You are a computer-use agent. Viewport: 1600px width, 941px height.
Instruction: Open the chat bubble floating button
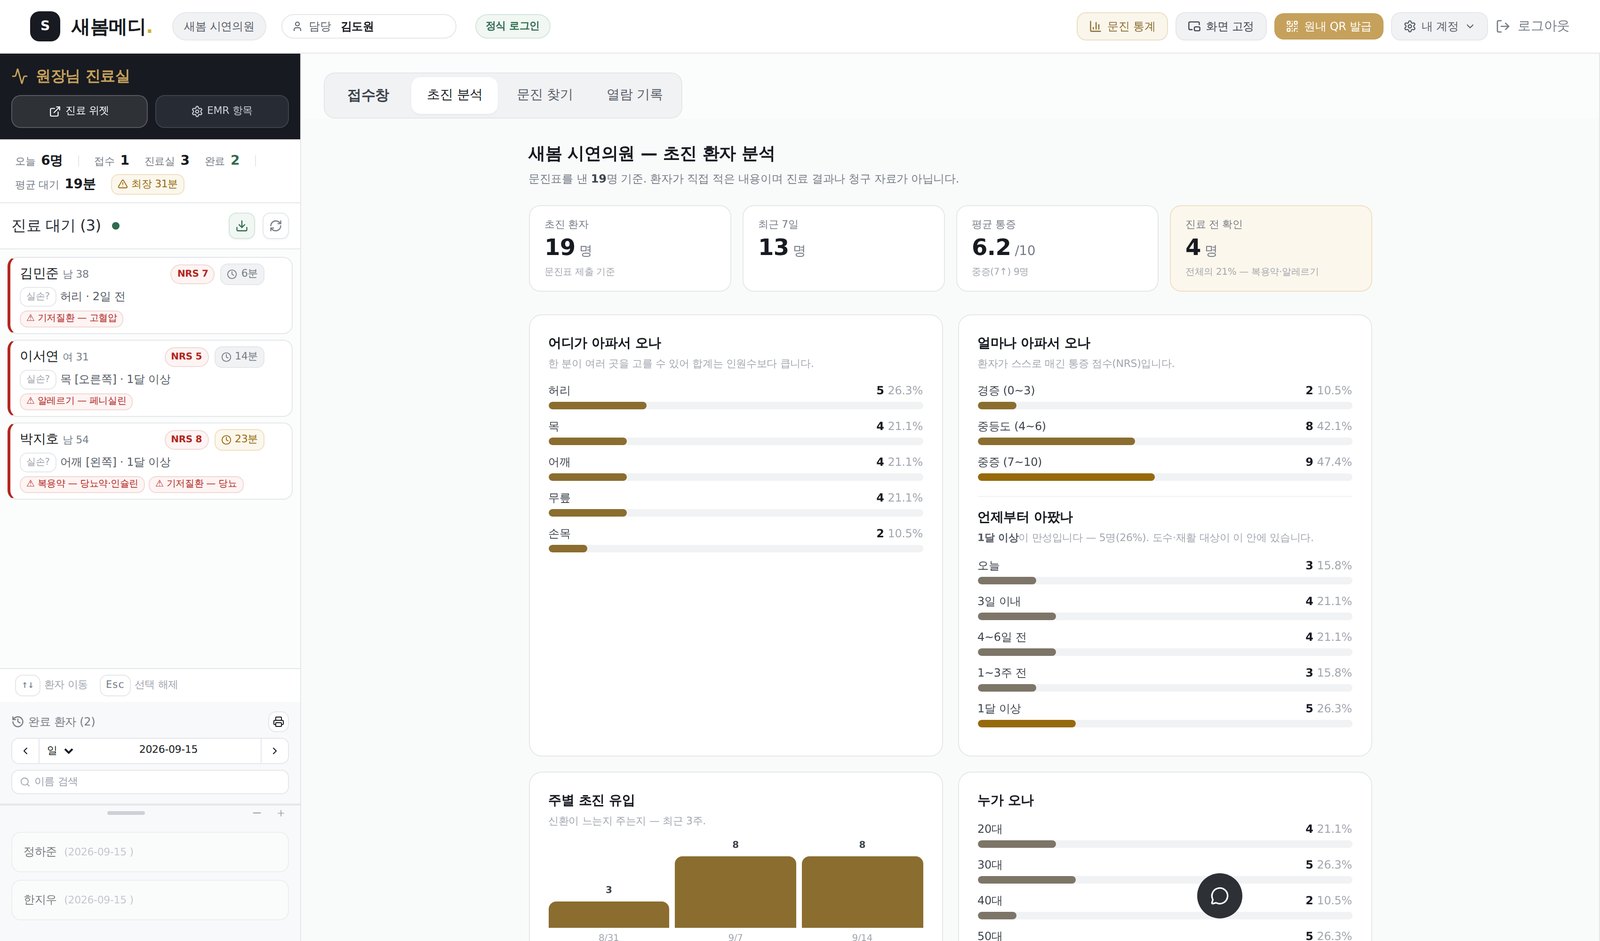(x=1219, y=896)
